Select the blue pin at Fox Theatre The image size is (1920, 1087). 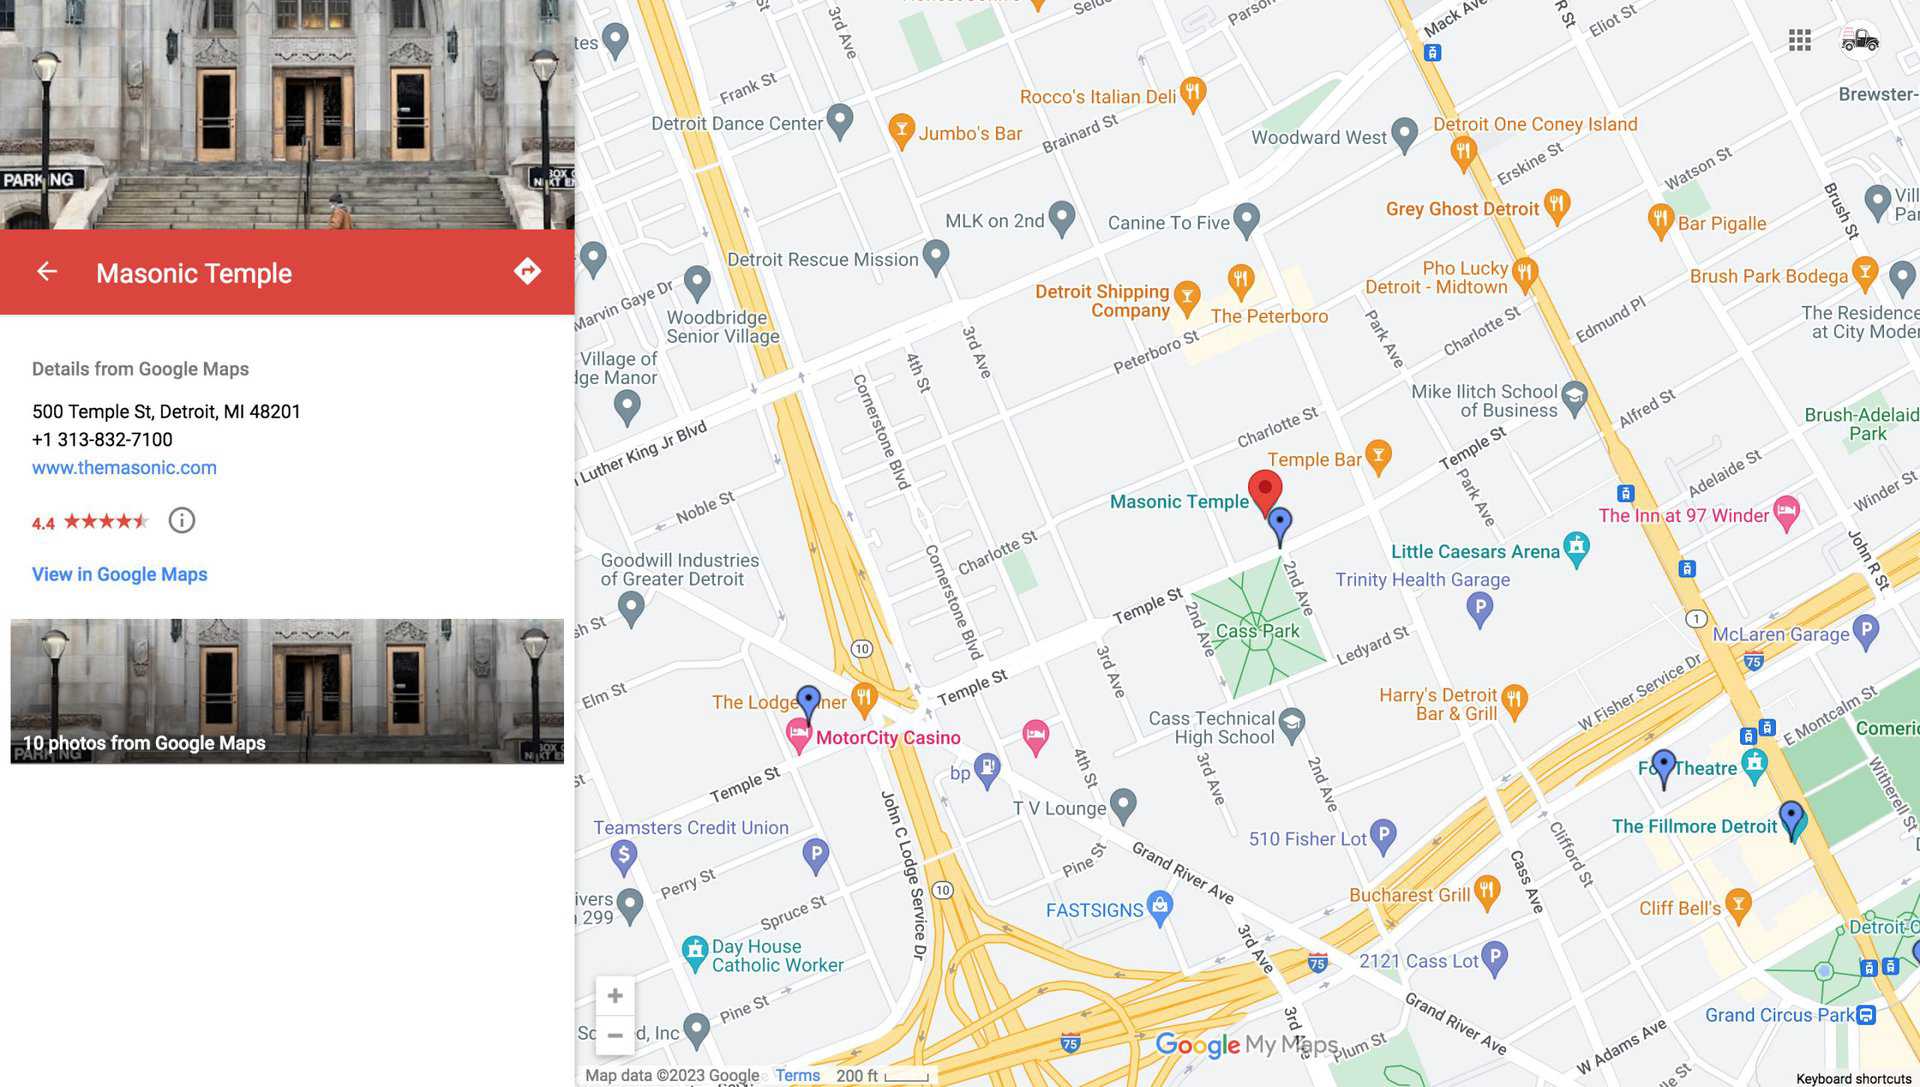pyautogui.click(x=1663, y=768)
